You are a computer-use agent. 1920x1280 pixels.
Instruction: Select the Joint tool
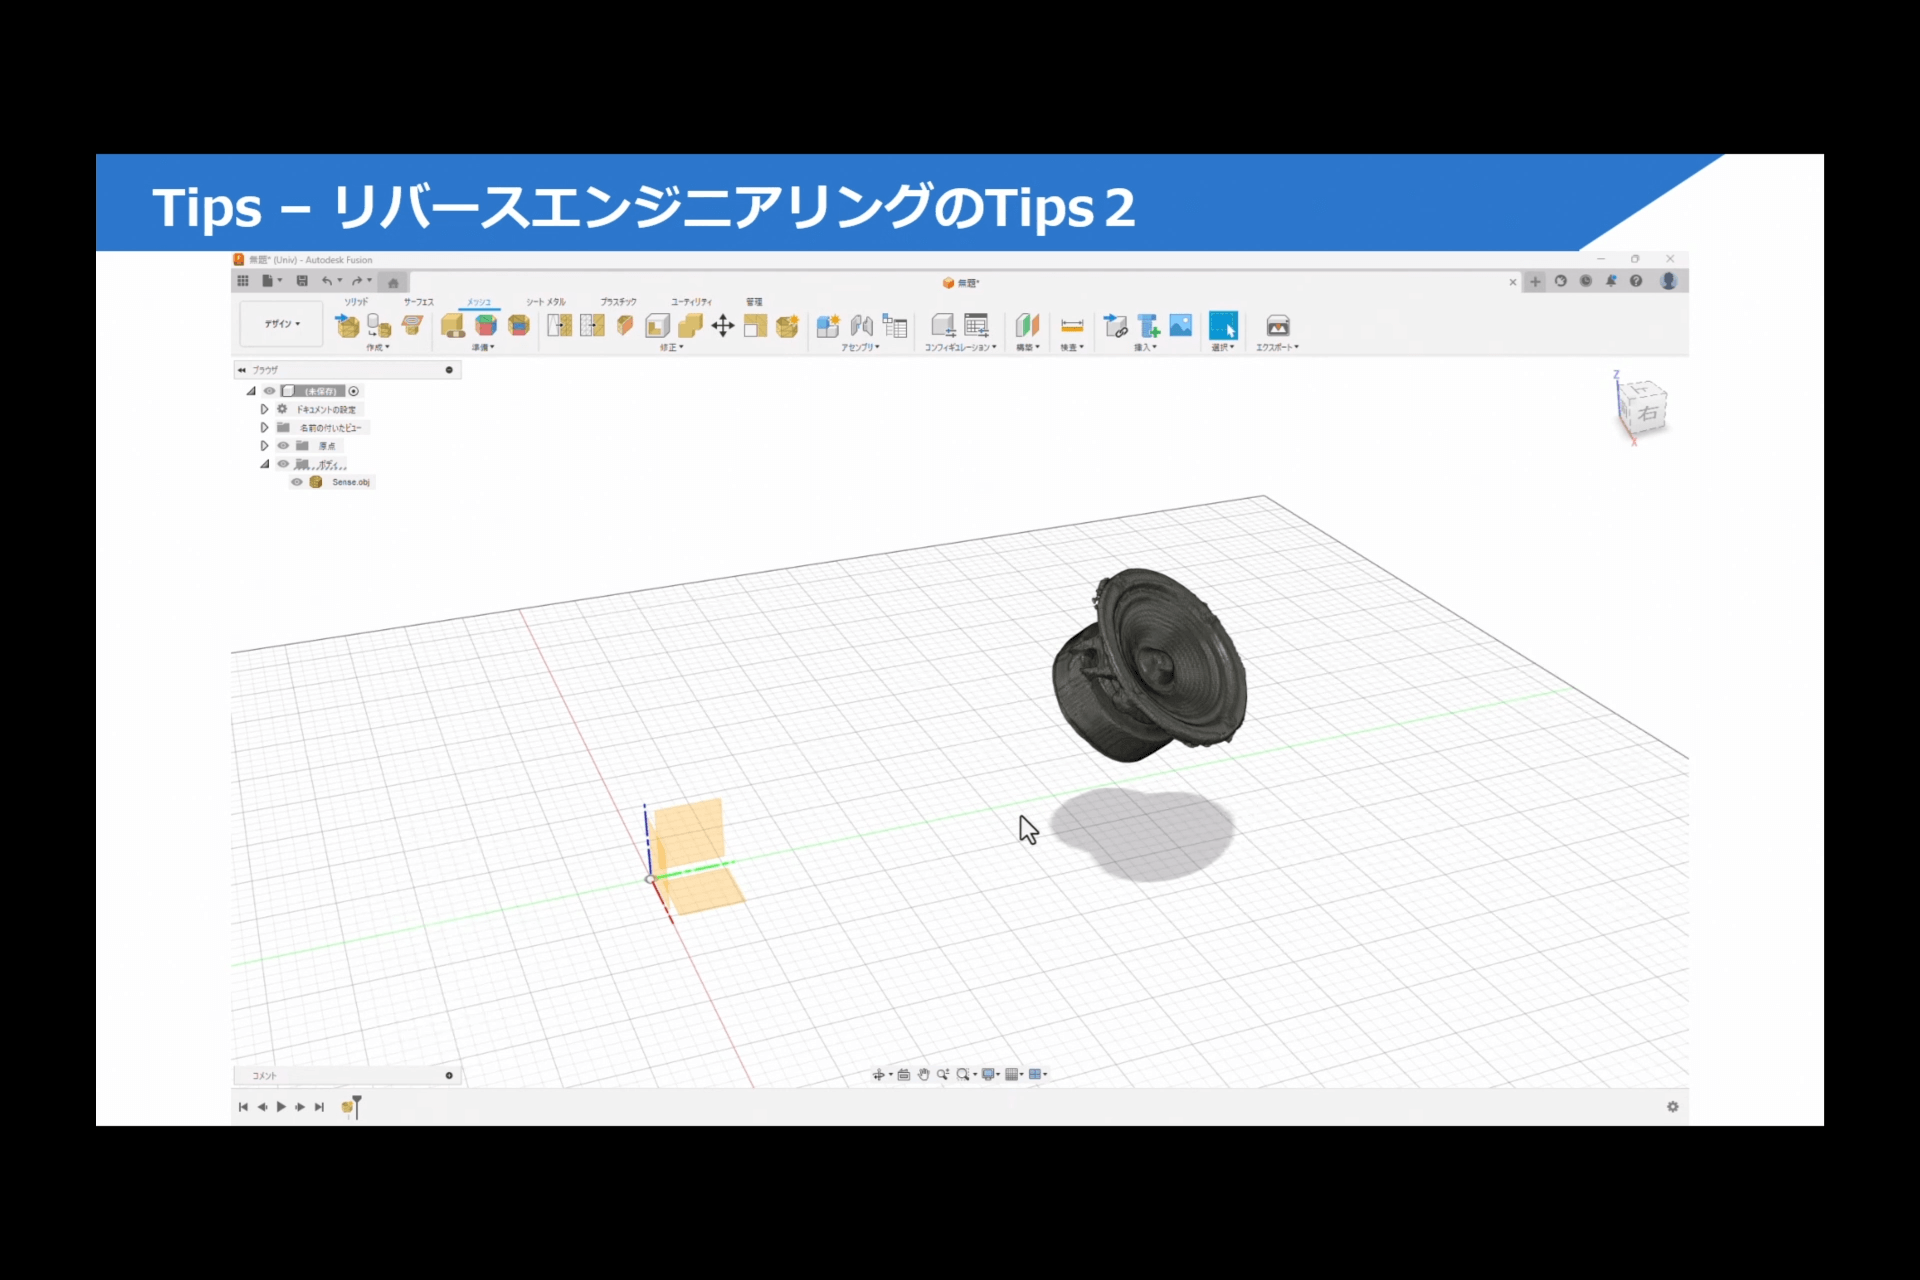861,325
